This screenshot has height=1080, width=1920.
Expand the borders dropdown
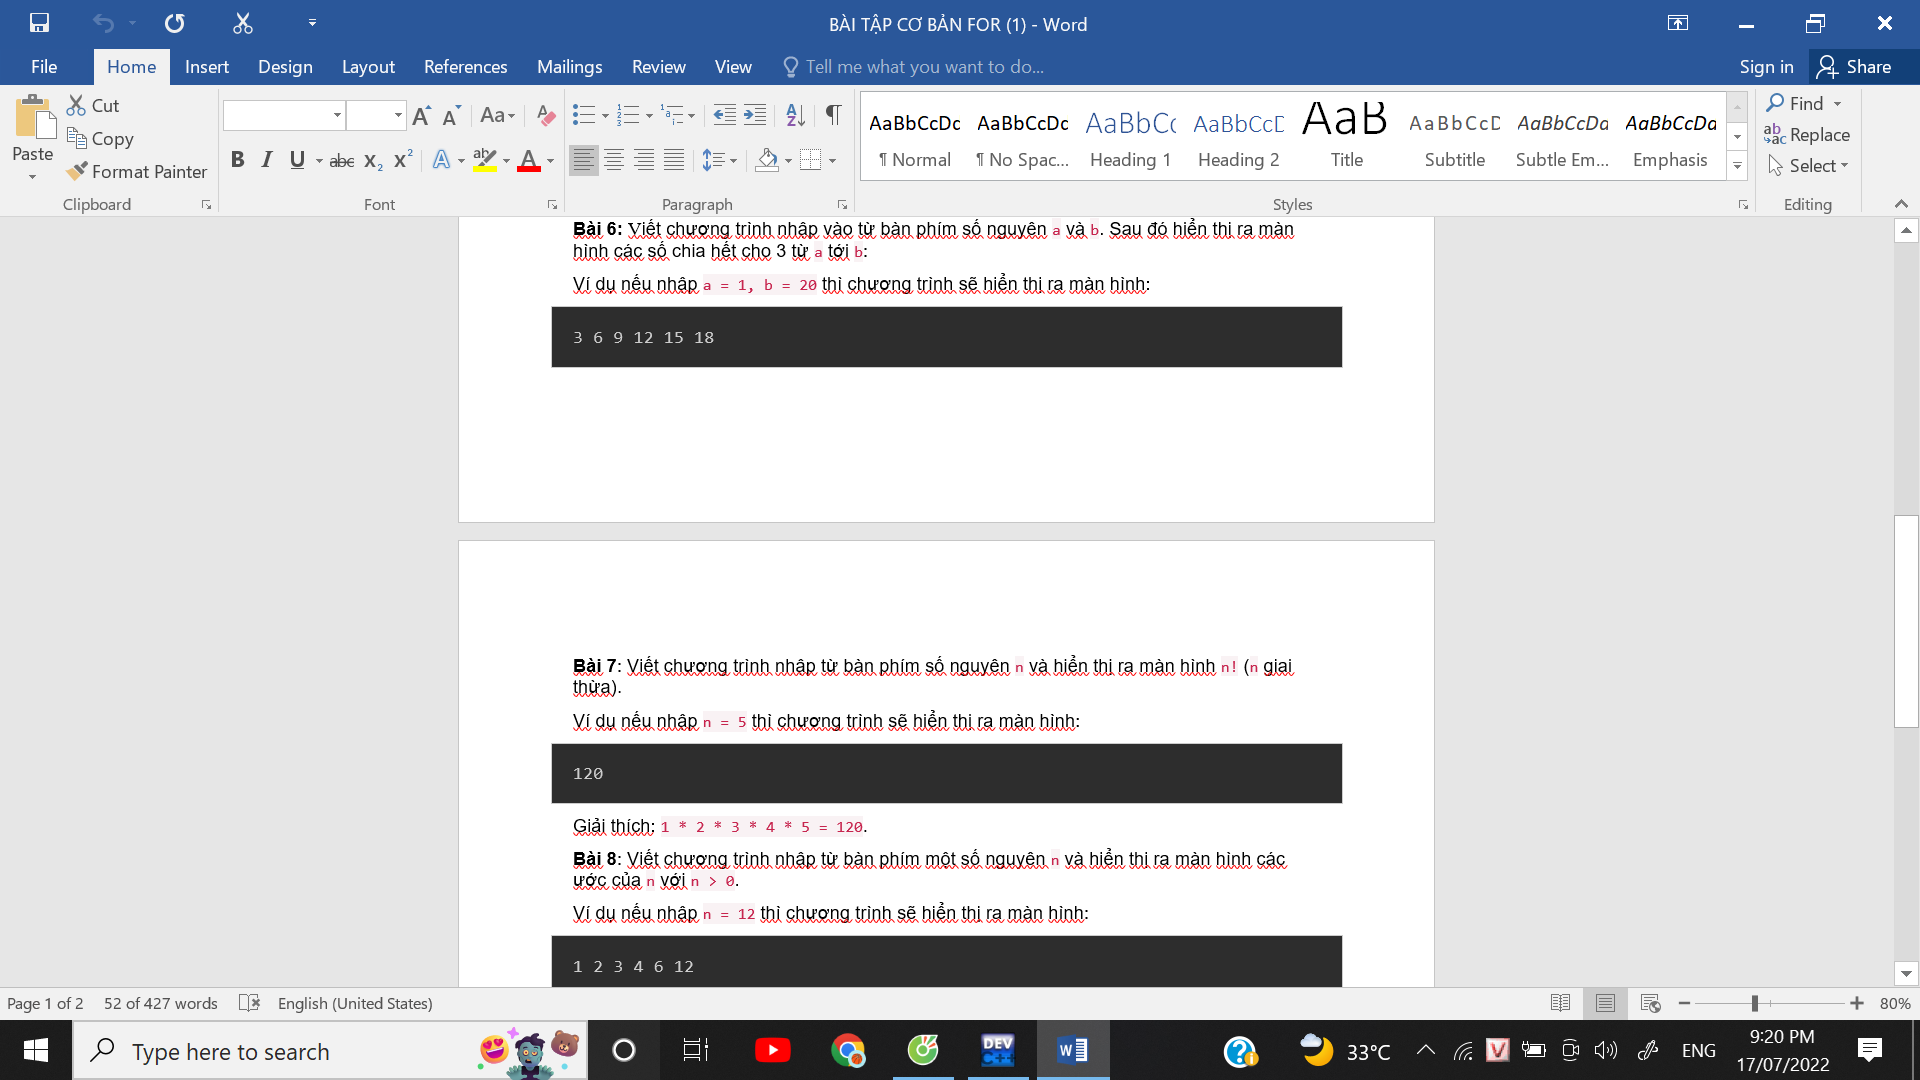point(832,160)
